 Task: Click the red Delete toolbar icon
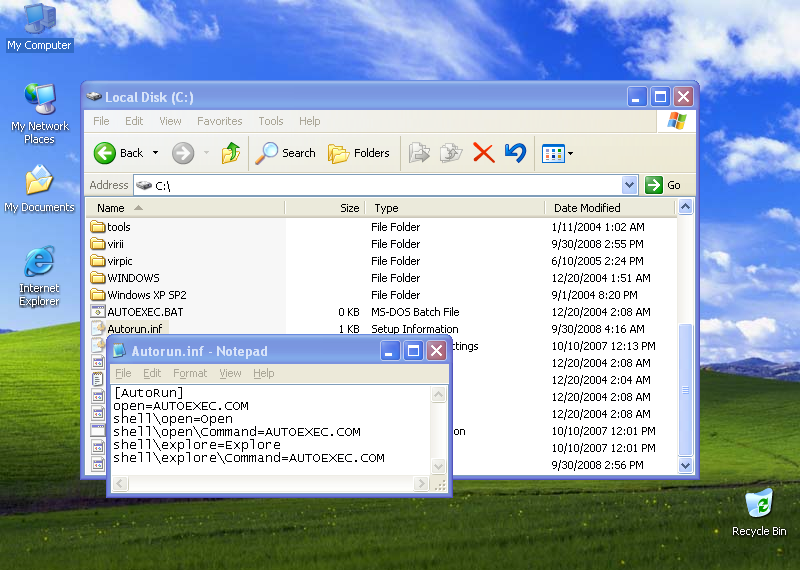pos(483,153)
